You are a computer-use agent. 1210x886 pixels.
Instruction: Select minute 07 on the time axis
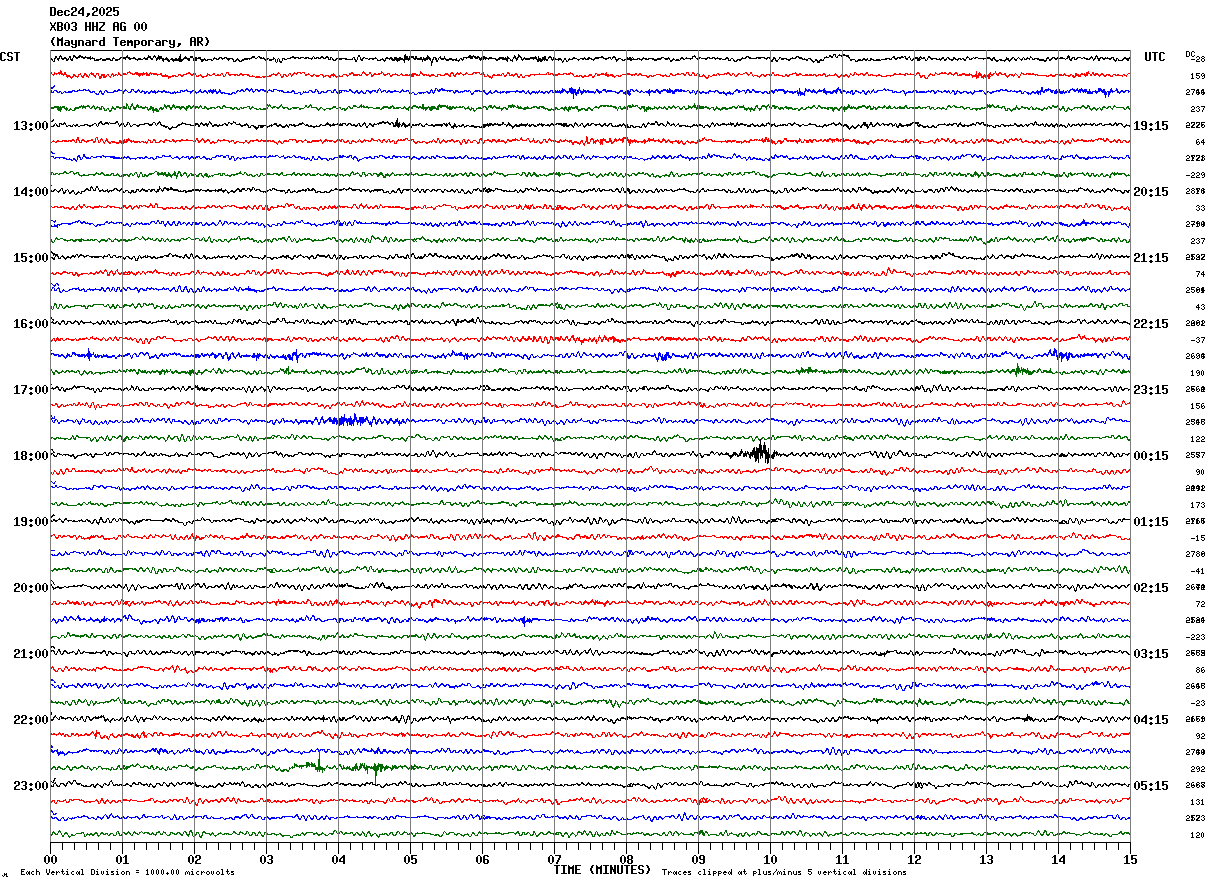point(554,859)
